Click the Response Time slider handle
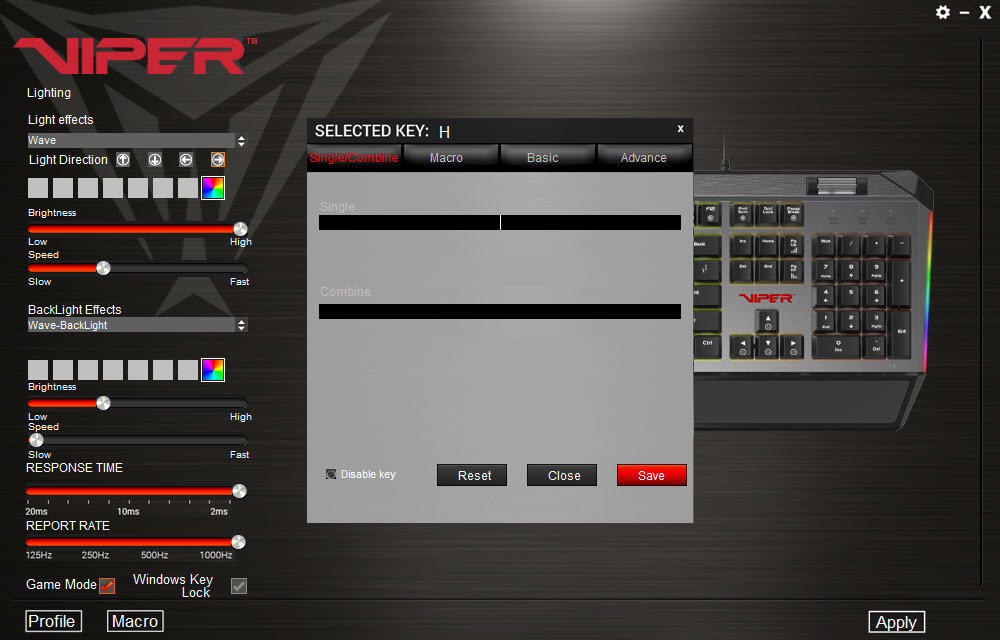This screenshot has height=640, width=1000. point(239,491)
